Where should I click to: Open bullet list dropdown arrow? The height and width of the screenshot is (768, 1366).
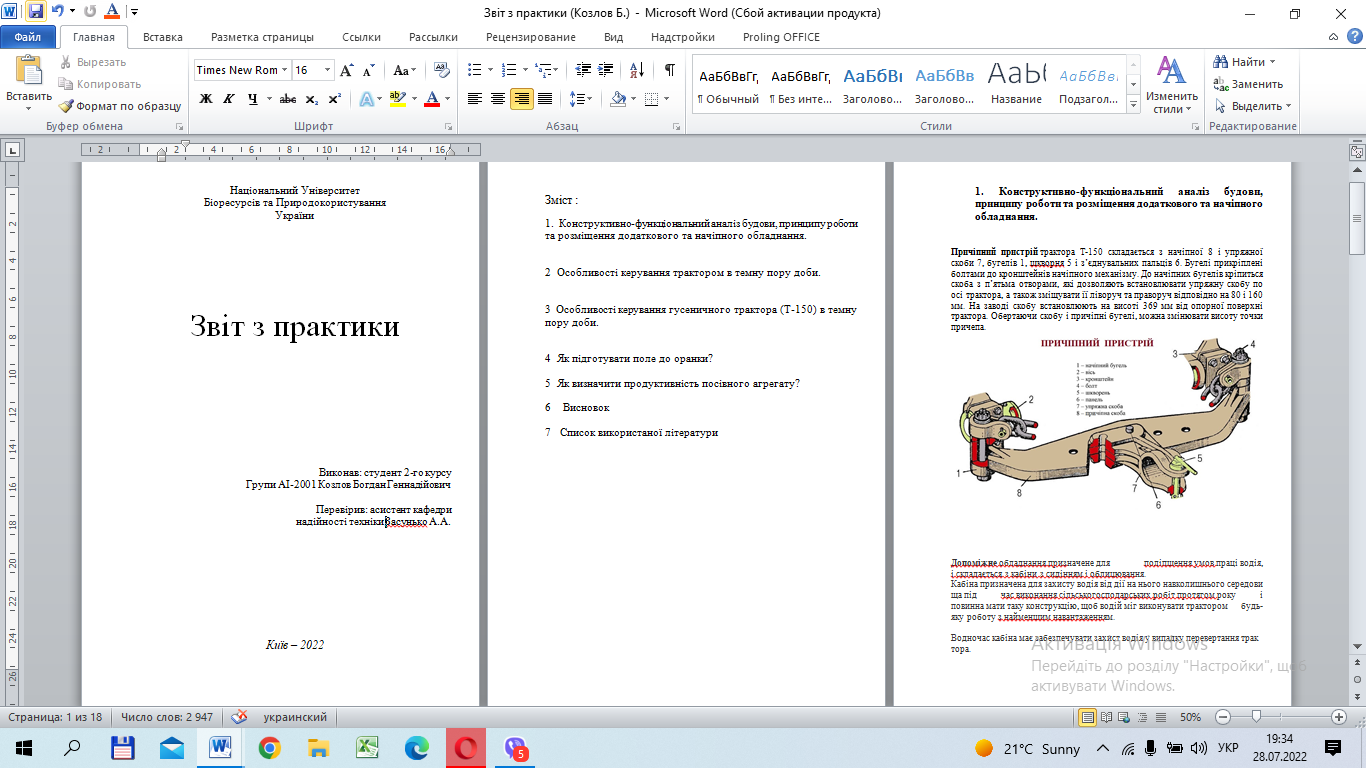pos(489,70)
